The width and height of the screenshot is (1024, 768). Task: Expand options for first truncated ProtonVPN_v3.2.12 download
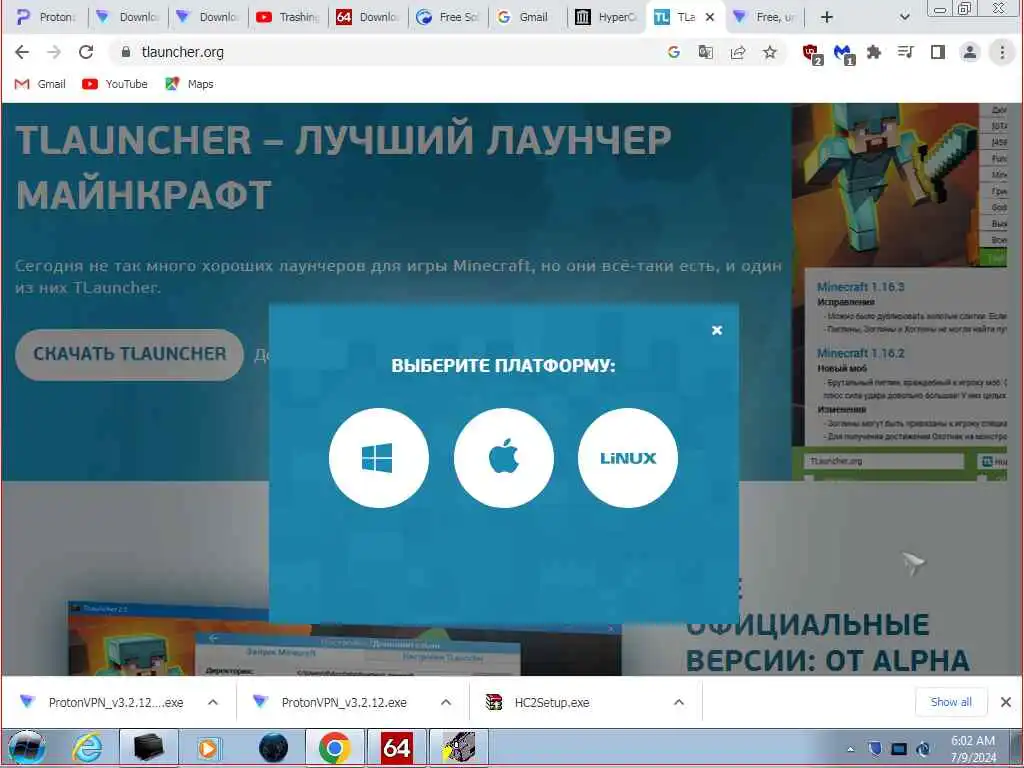(213, 703)
